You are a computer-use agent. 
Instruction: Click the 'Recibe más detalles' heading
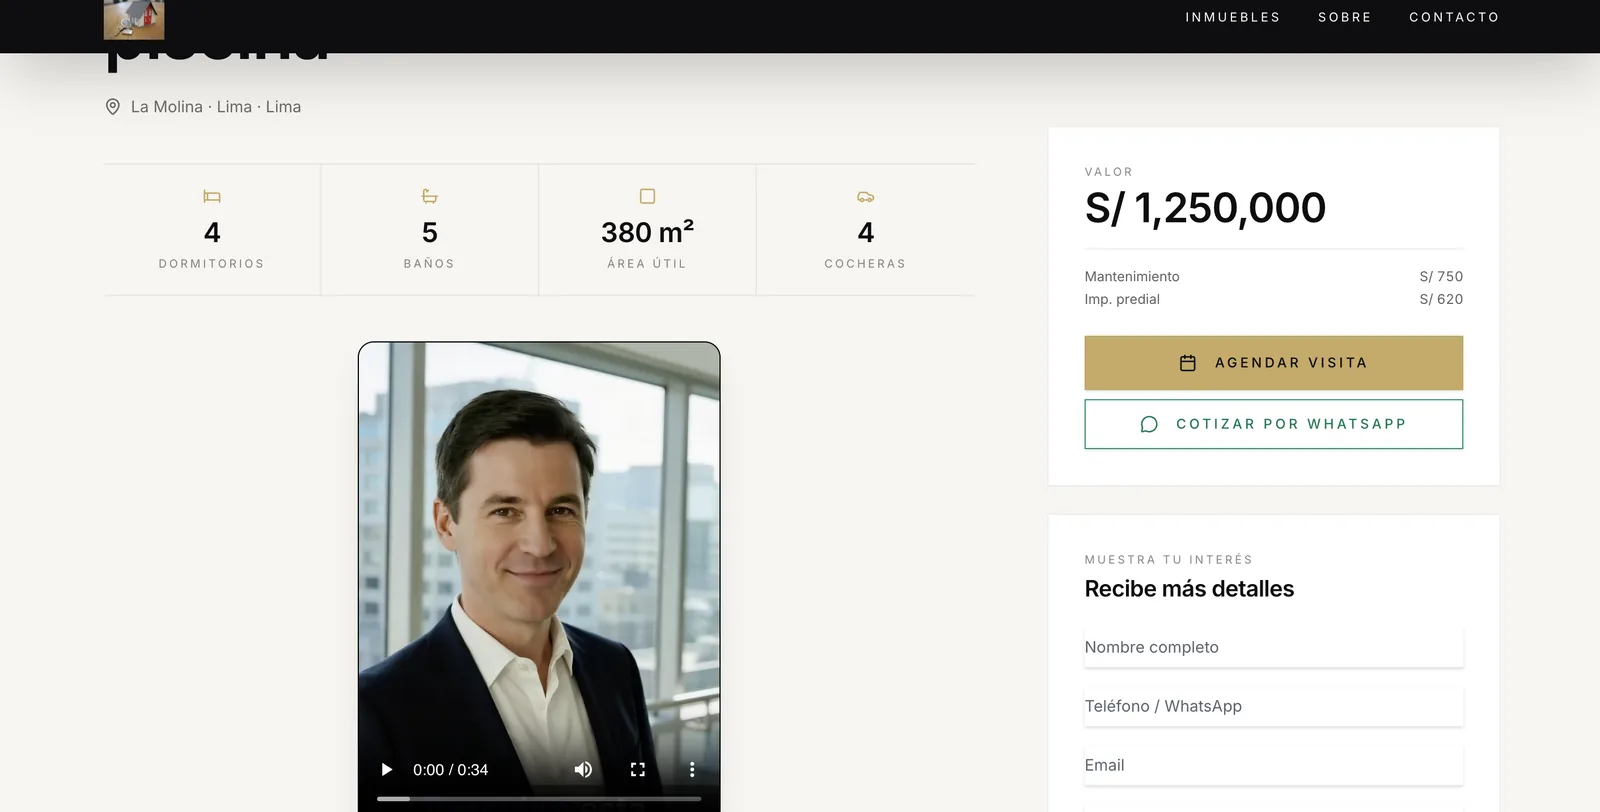1189,589
